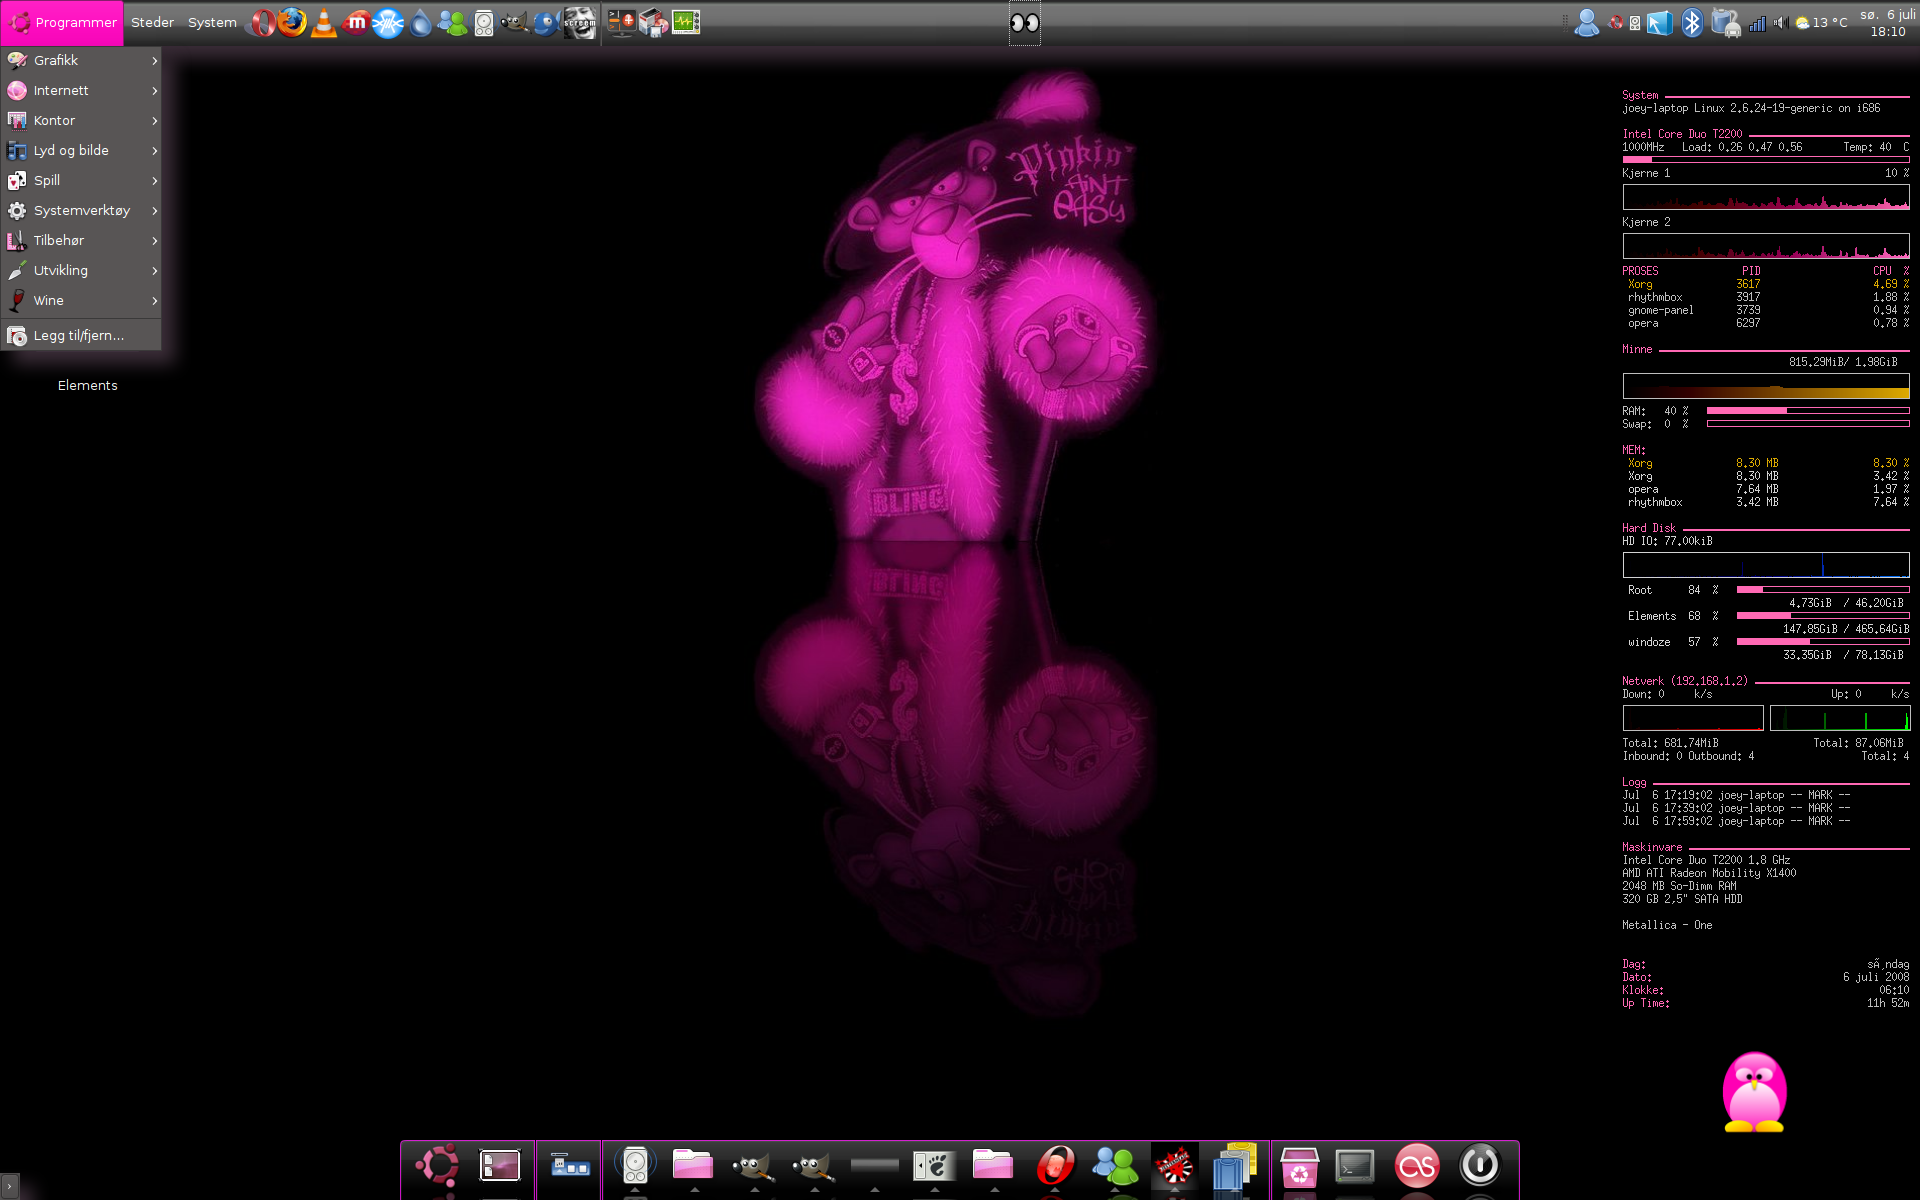The image size is (1920, 1200).
Task: Launch Deluge water-drop icon
Action: (421, 22)
